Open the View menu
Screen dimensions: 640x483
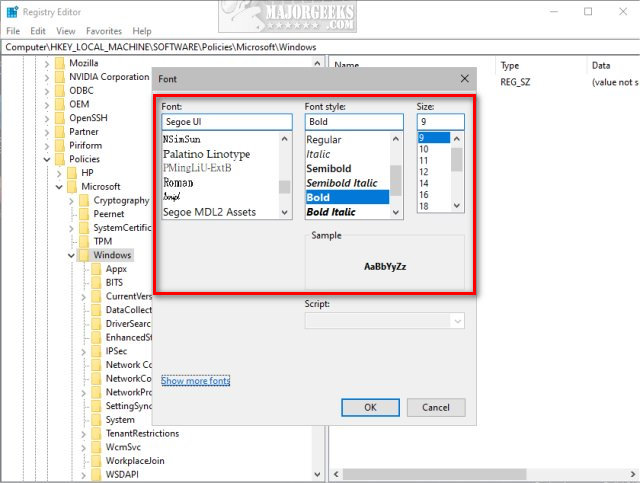point(65,31)
